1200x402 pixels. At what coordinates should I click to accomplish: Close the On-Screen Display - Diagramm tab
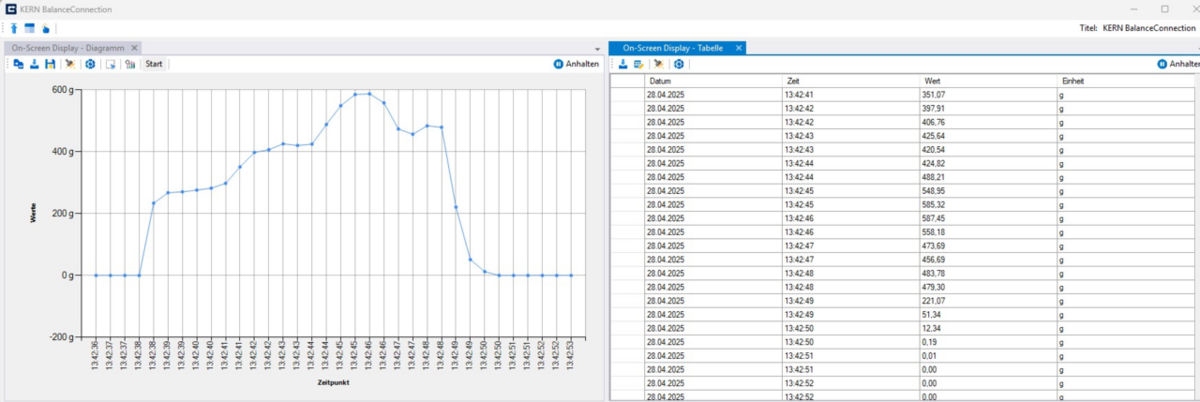(135, 47)
